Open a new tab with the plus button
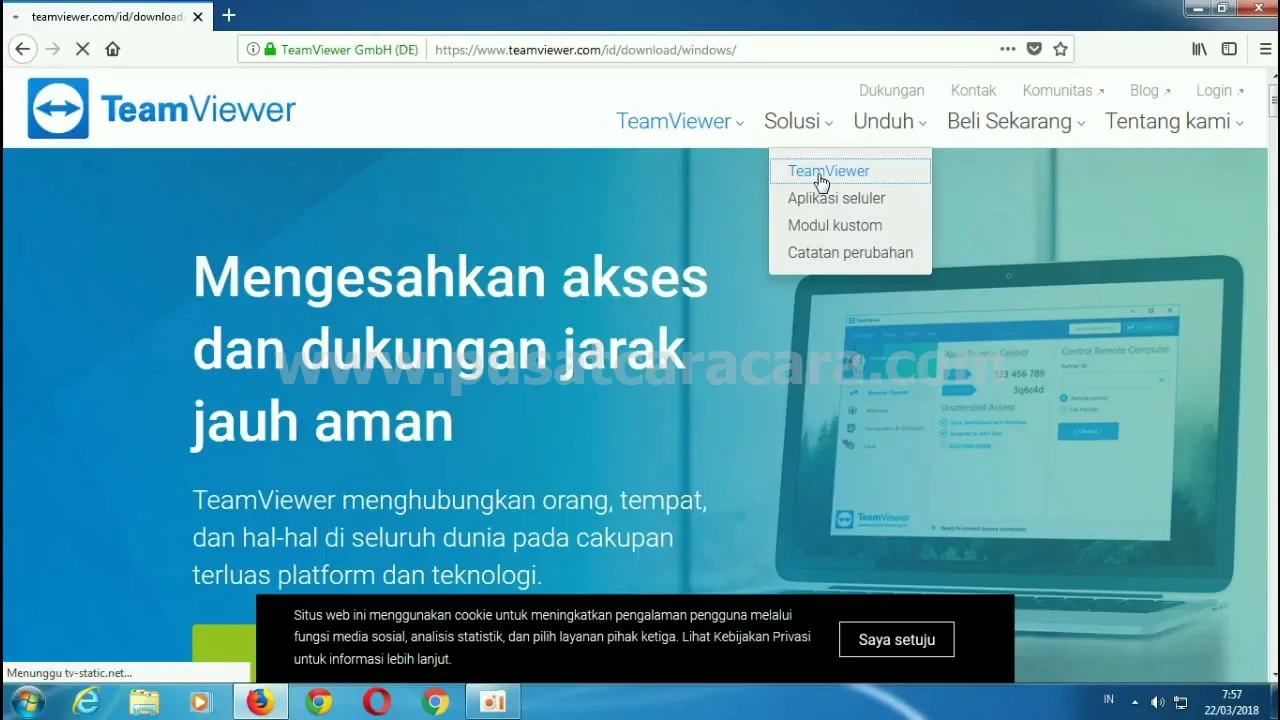The image size is (1280, 720). coord(228,16)
